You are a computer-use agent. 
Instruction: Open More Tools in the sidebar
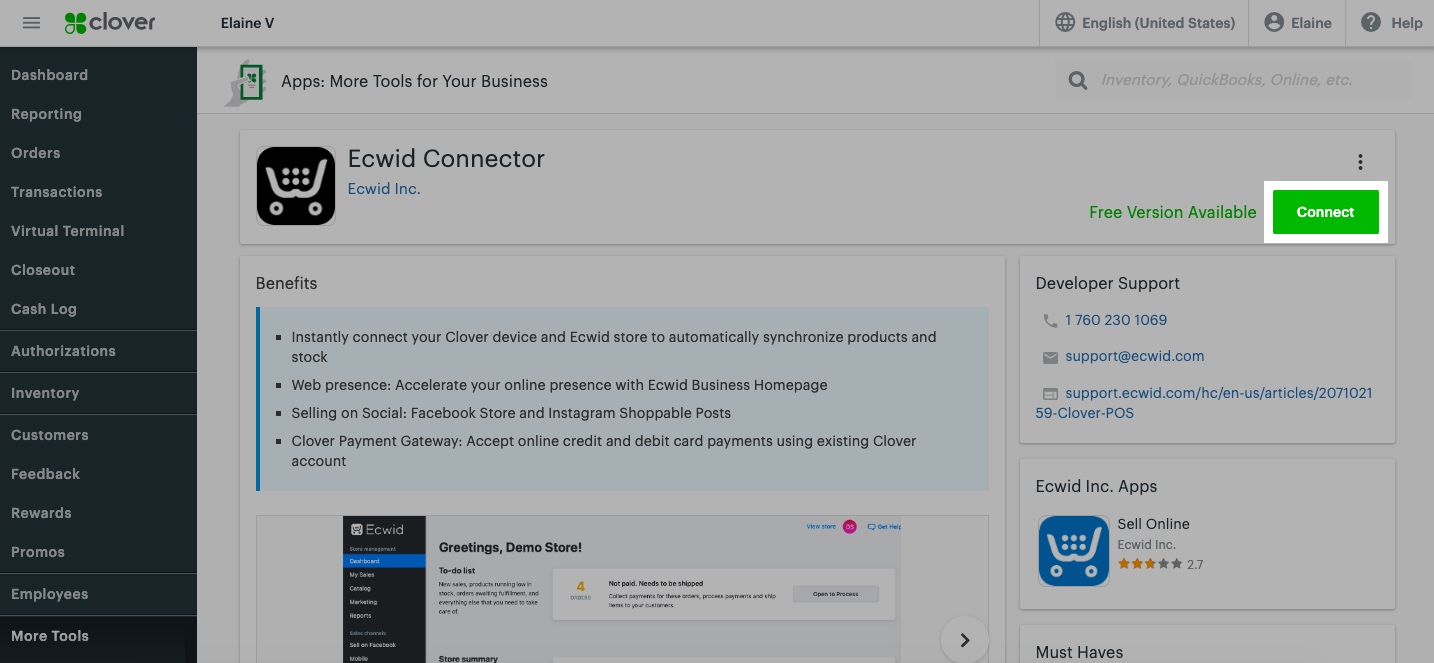coord(49,636)
